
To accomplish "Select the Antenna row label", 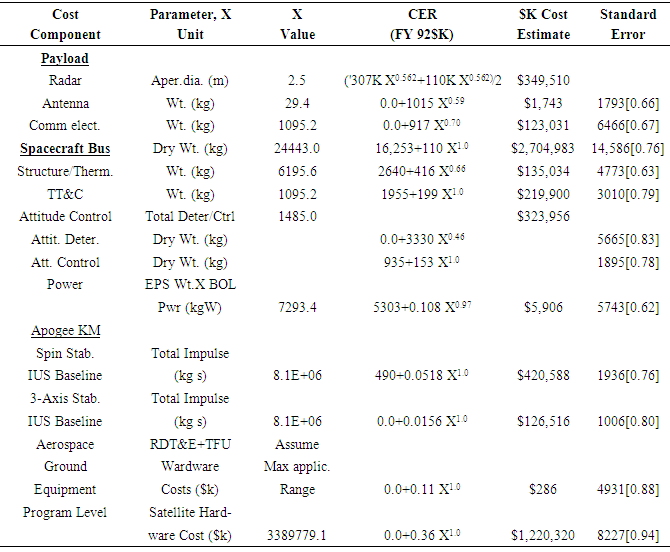I will [65, 104].
